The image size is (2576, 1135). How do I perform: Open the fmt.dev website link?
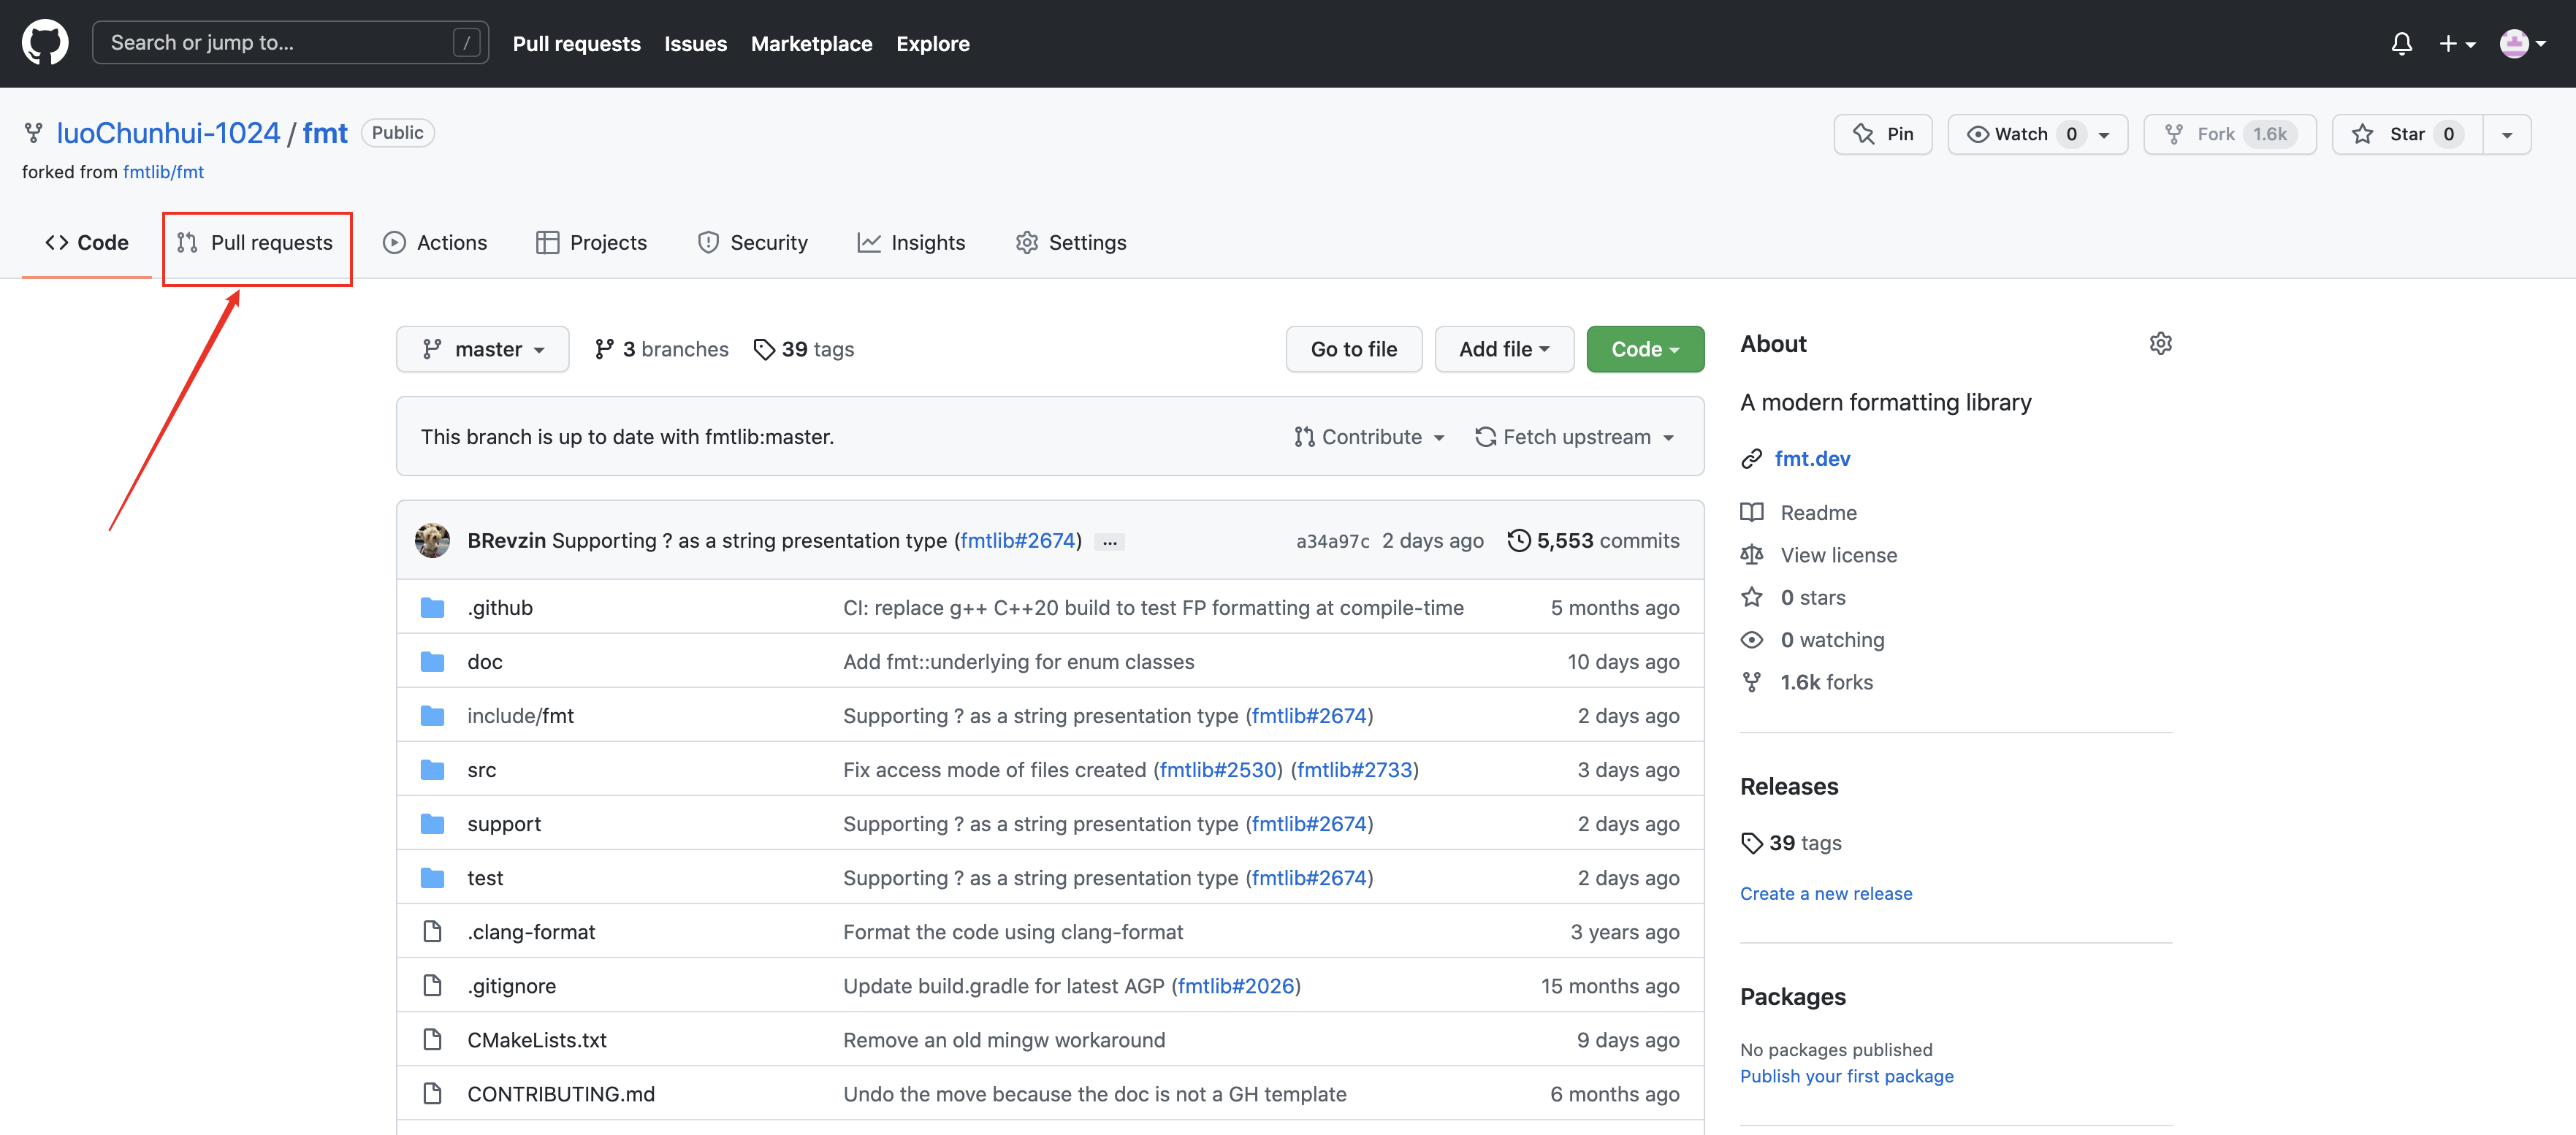point(1812,459)
